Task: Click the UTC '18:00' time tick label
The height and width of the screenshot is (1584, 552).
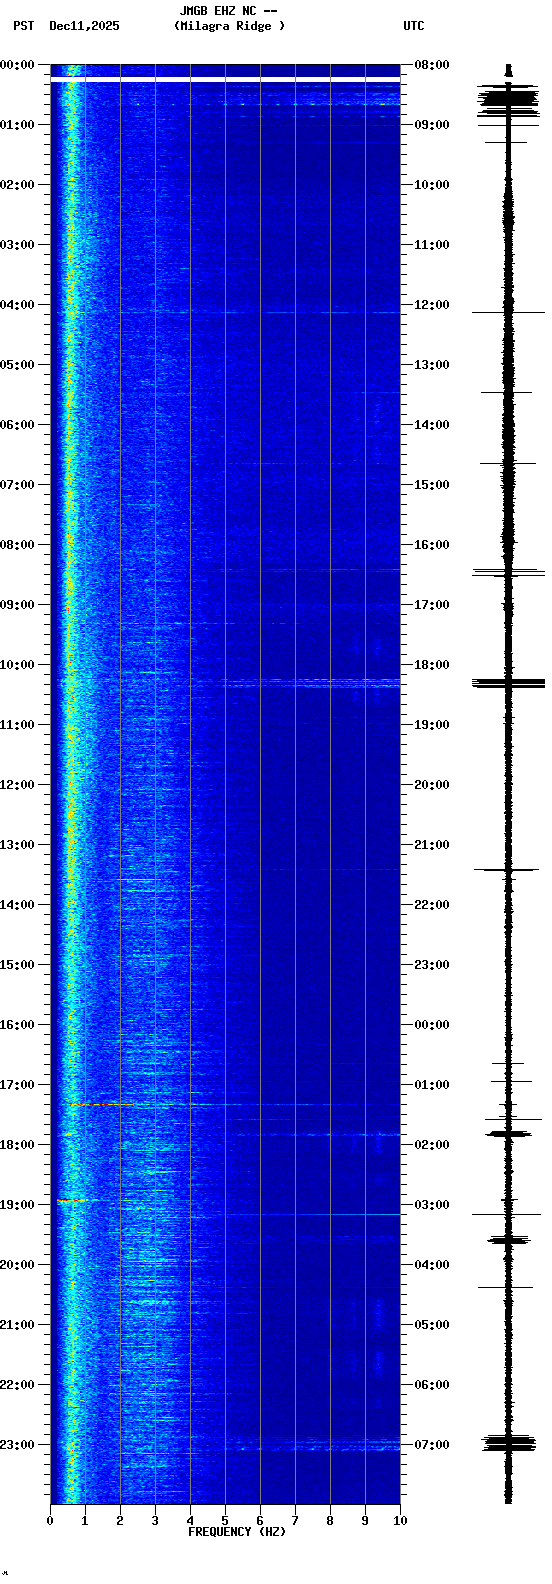Action: click(x=432, y=665)
